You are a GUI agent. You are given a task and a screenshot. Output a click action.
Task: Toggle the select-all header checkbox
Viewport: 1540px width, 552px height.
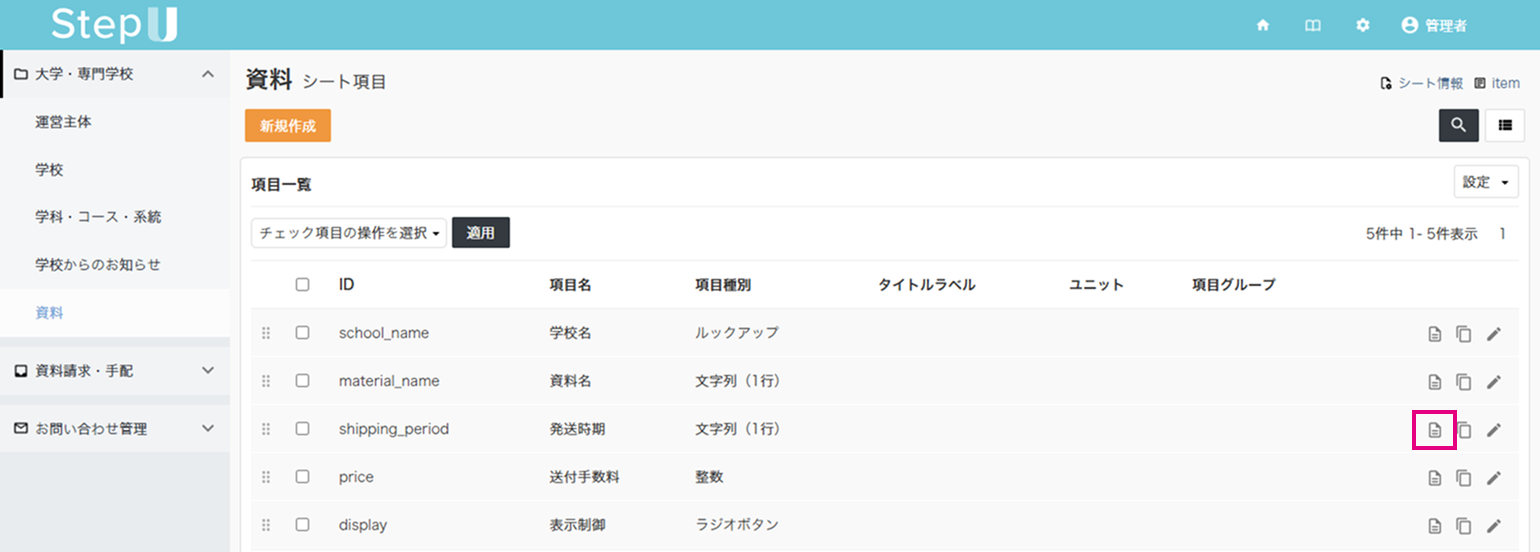click(302, 285)
